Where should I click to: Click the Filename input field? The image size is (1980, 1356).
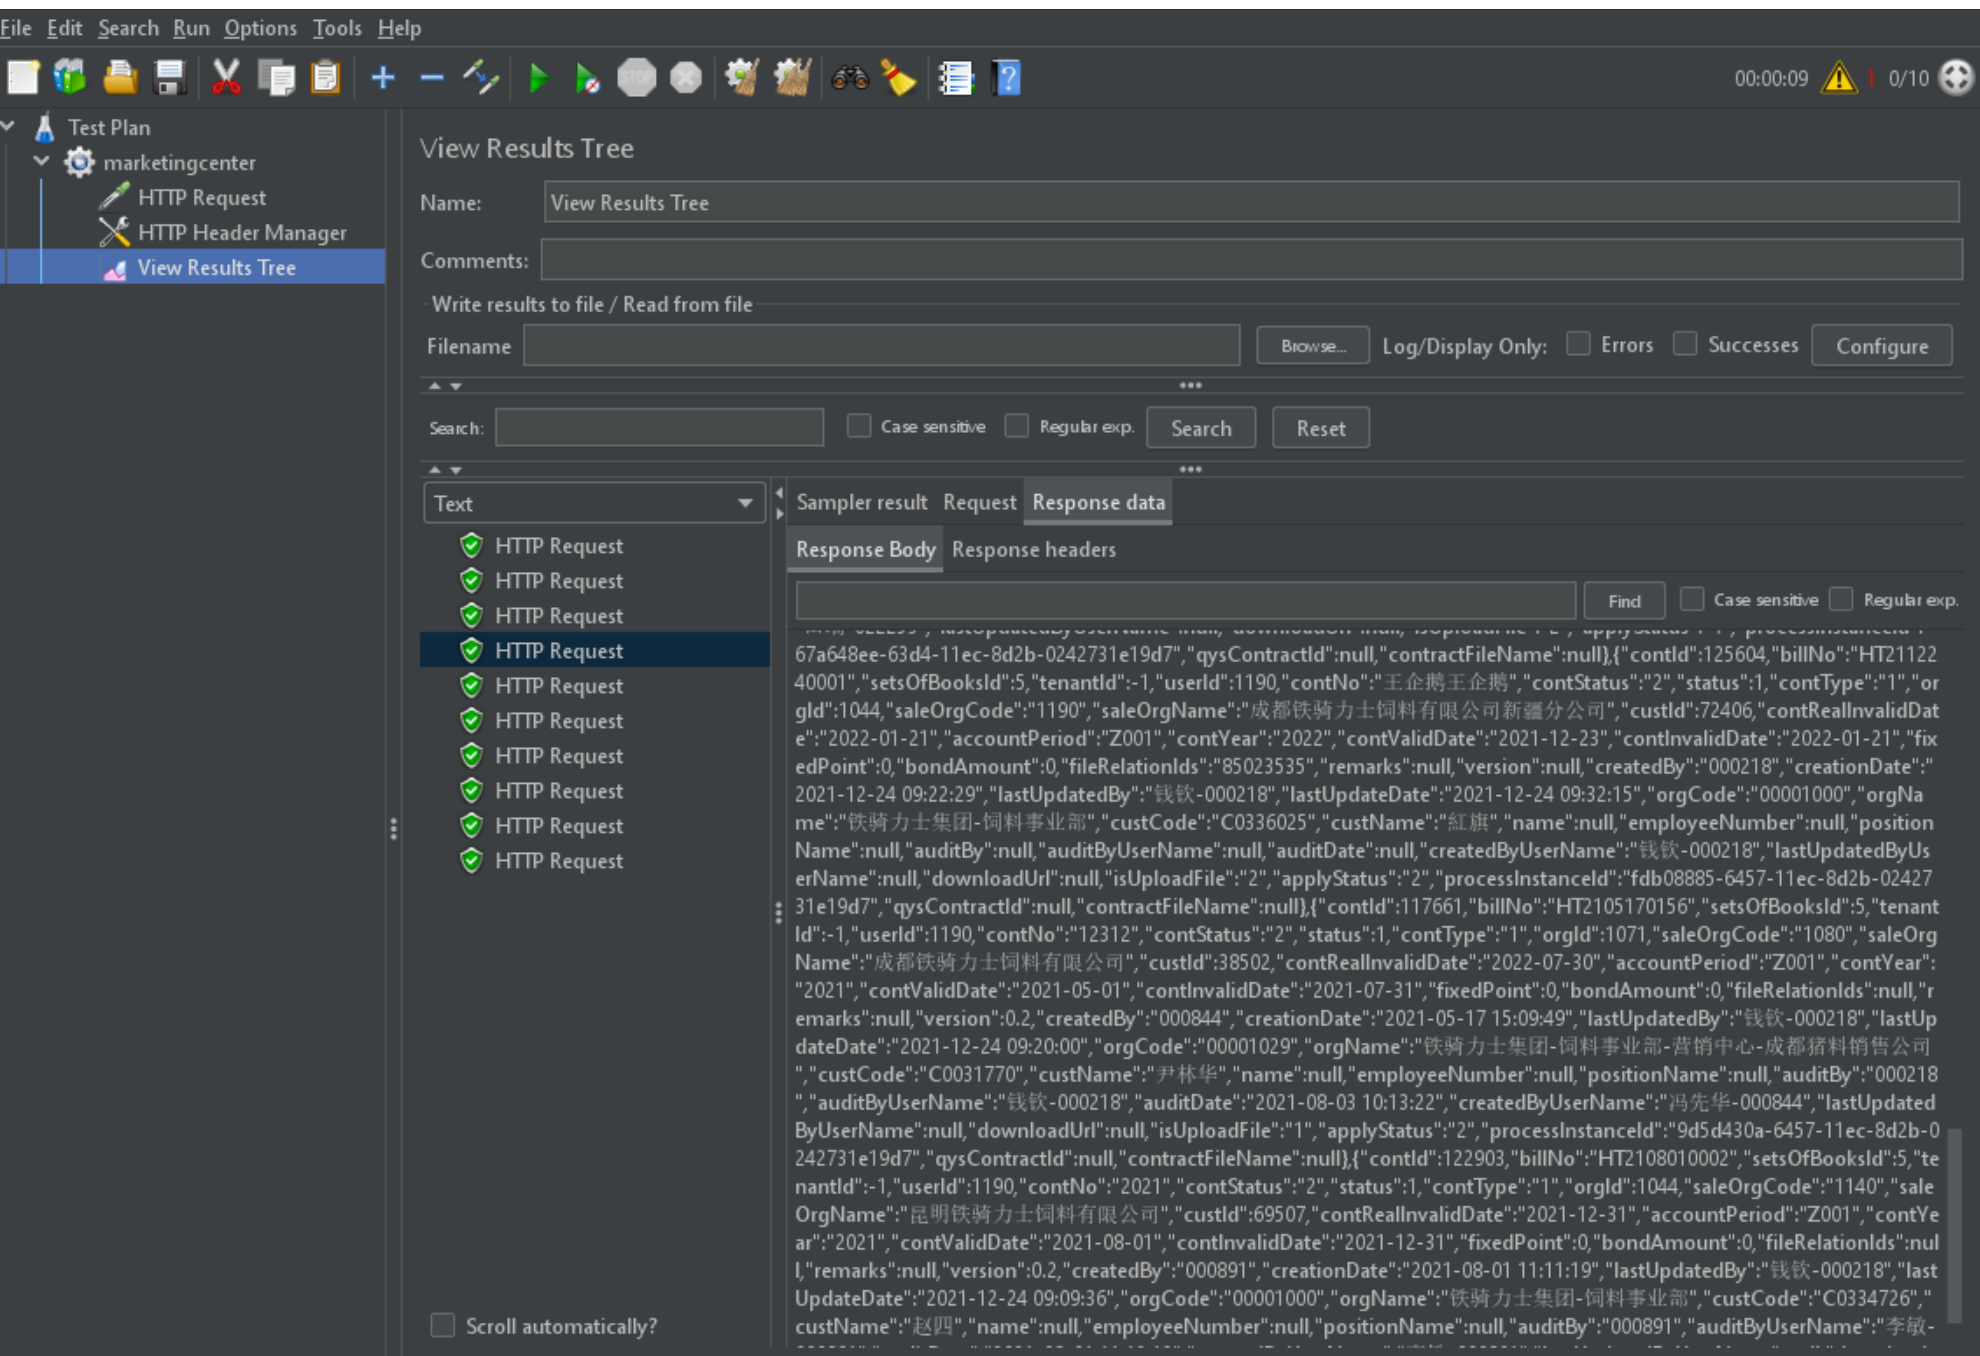(881, 346)
